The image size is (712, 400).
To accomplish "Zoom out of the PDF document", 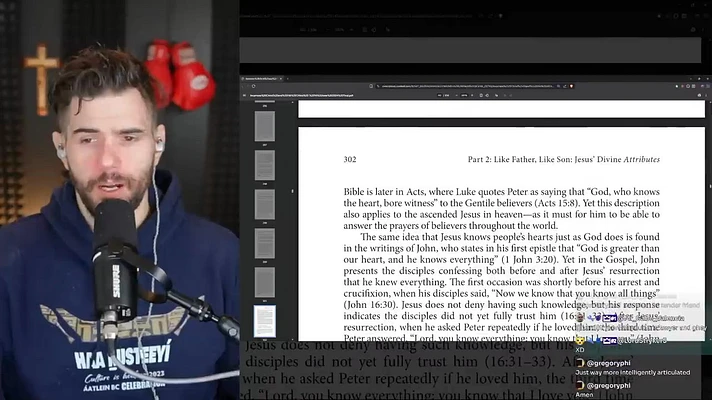I will pos(456,95).
